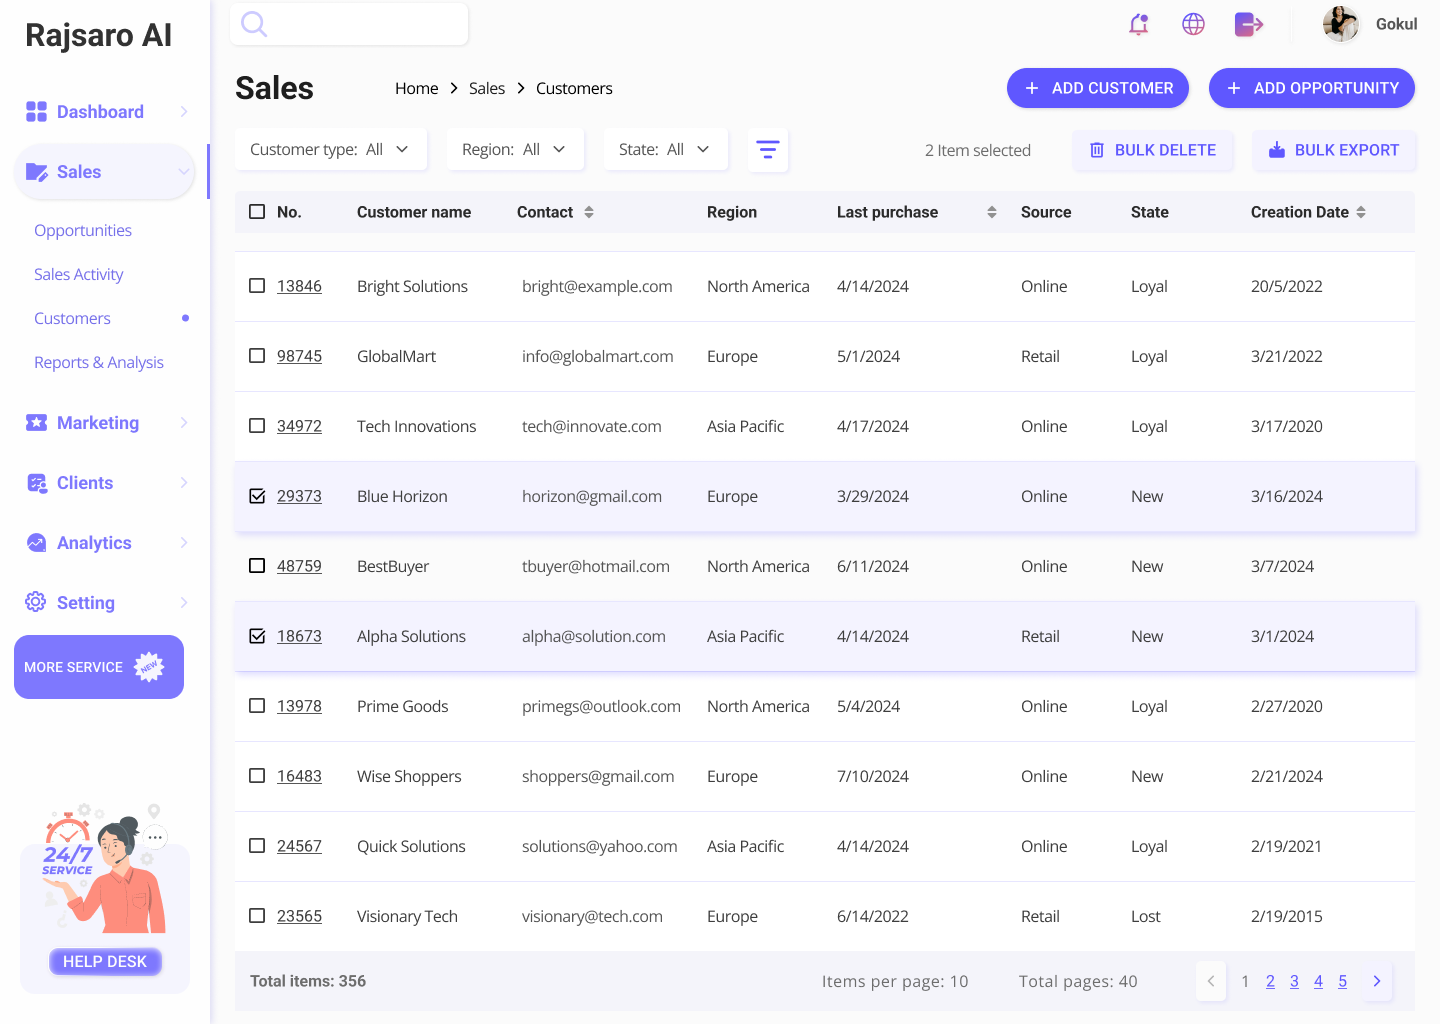Sort by Contact column arrows
Screen dimensions: 1440x1024
589,212
